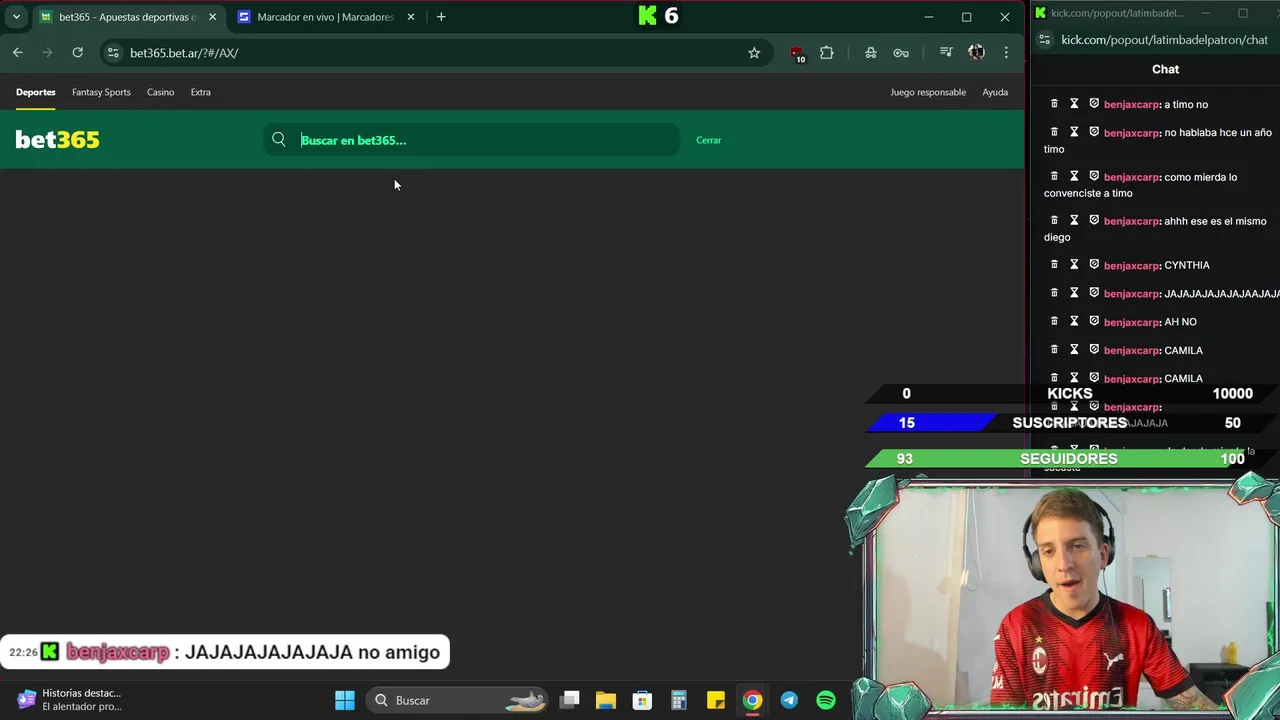Click benjaxcarp username on CYNTHIA message
Screen dimensions: 1280x720
(x=1131, y=265)
